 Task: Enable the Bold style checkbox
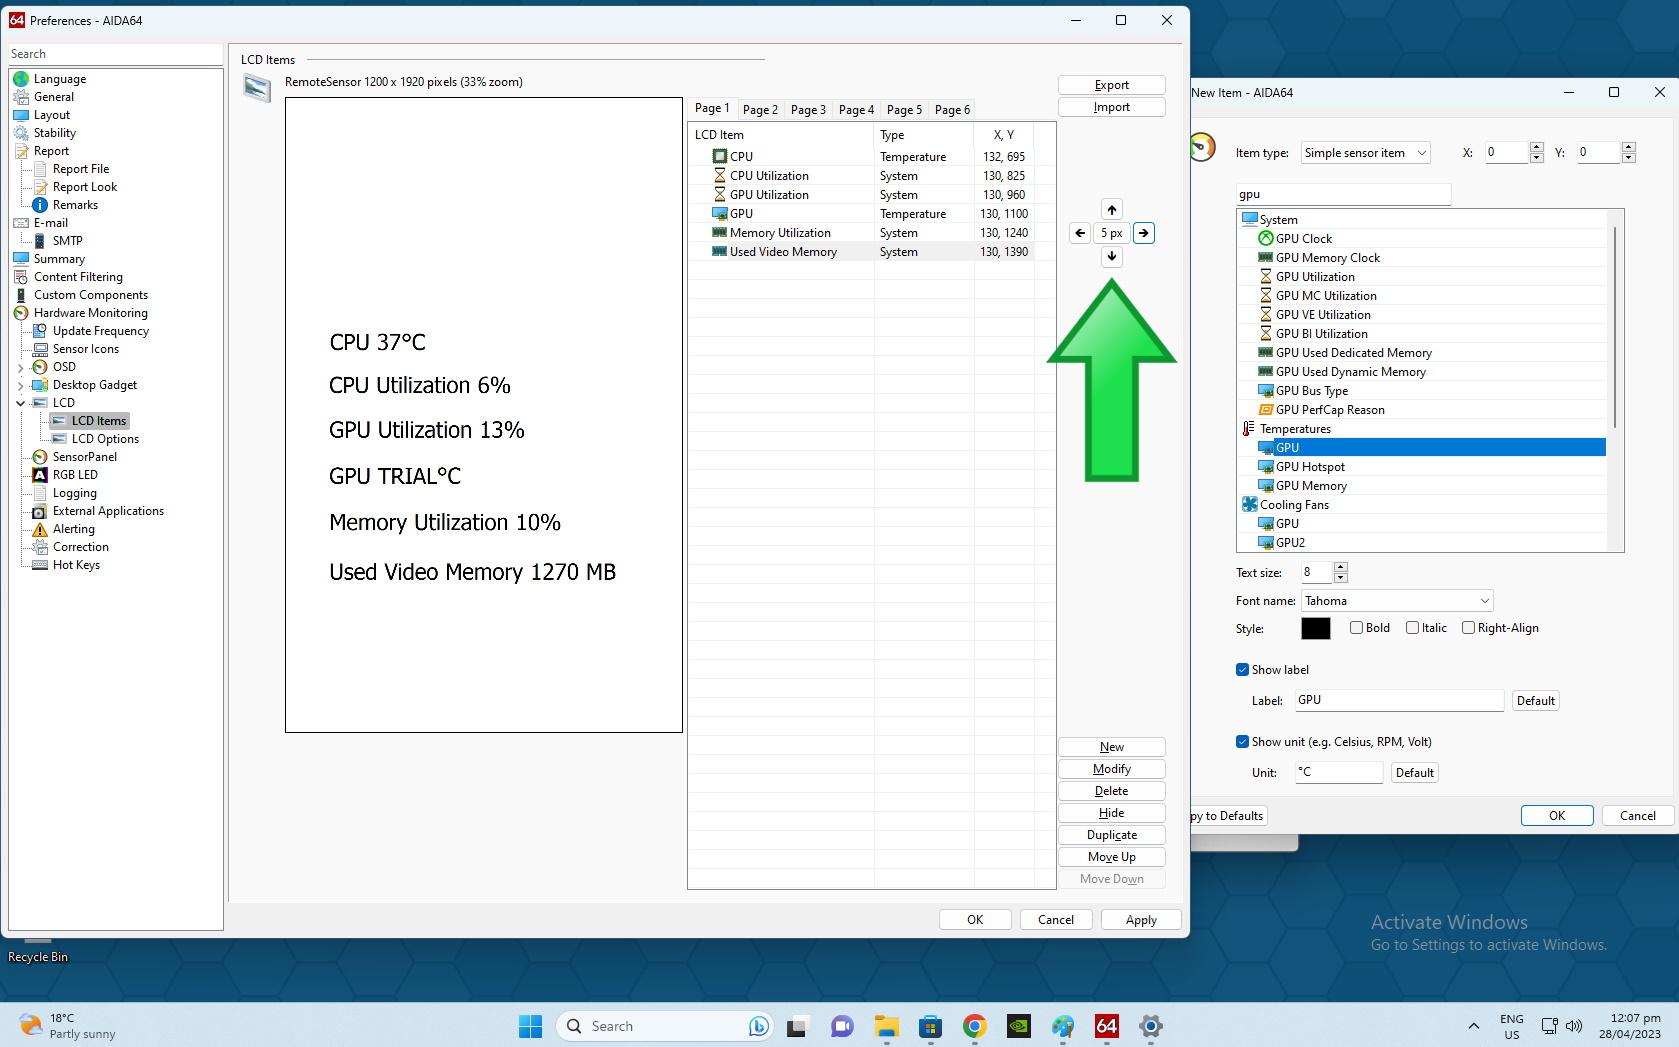1356,628
